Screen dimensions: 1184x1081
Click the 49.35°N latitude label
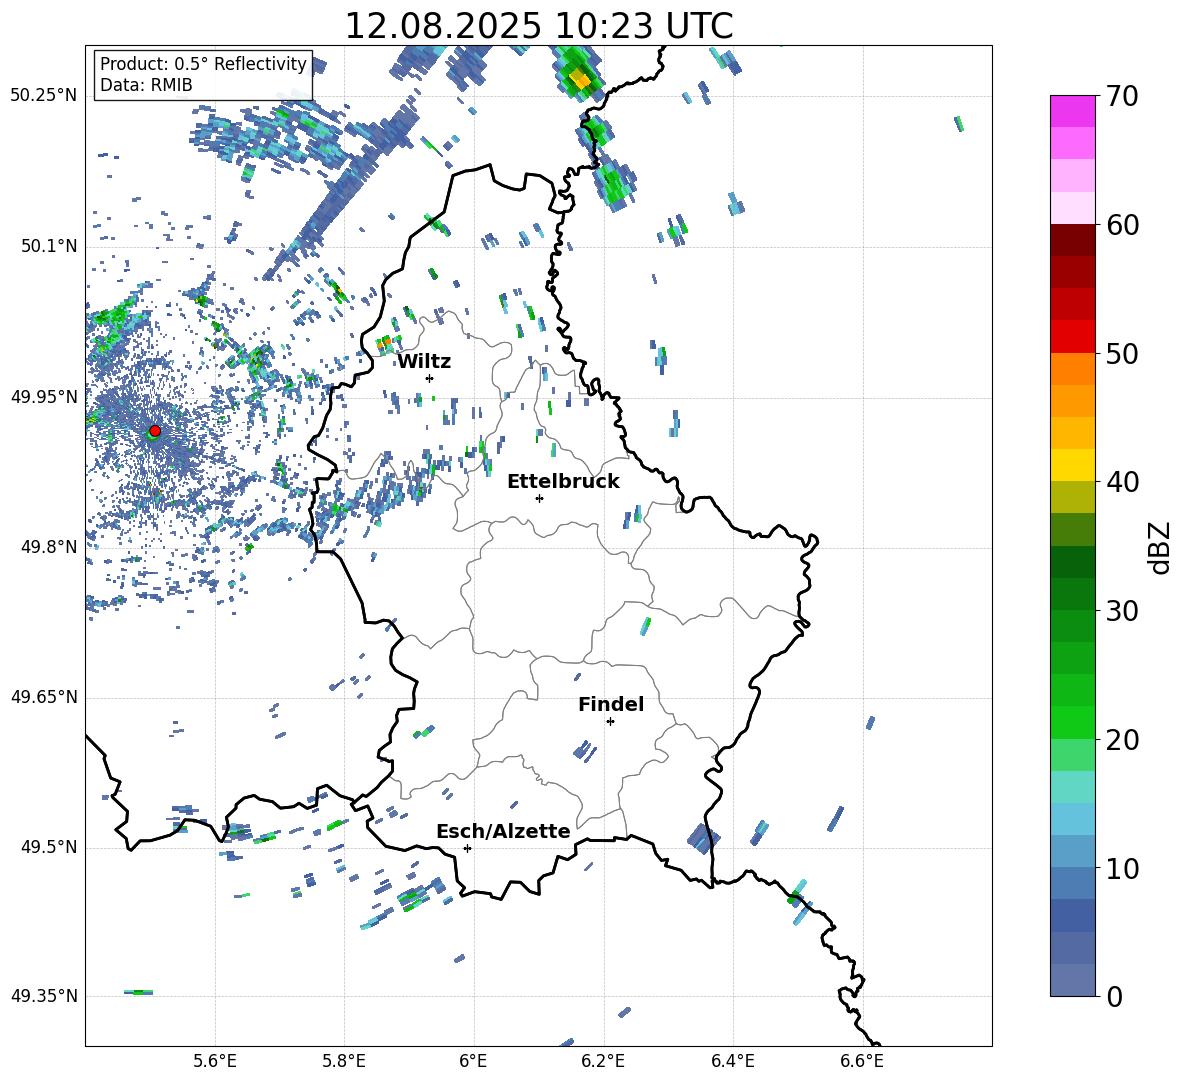[44, 996]
